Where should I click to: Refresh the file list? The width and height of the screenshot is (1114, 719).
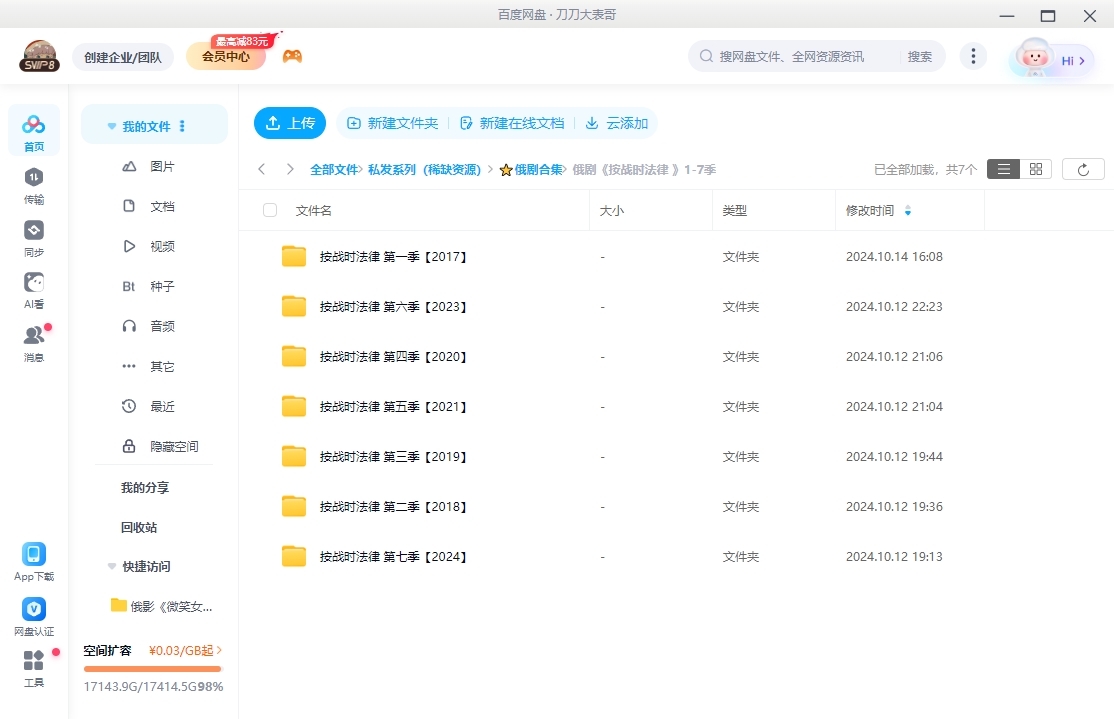[x=1083, y=169]
